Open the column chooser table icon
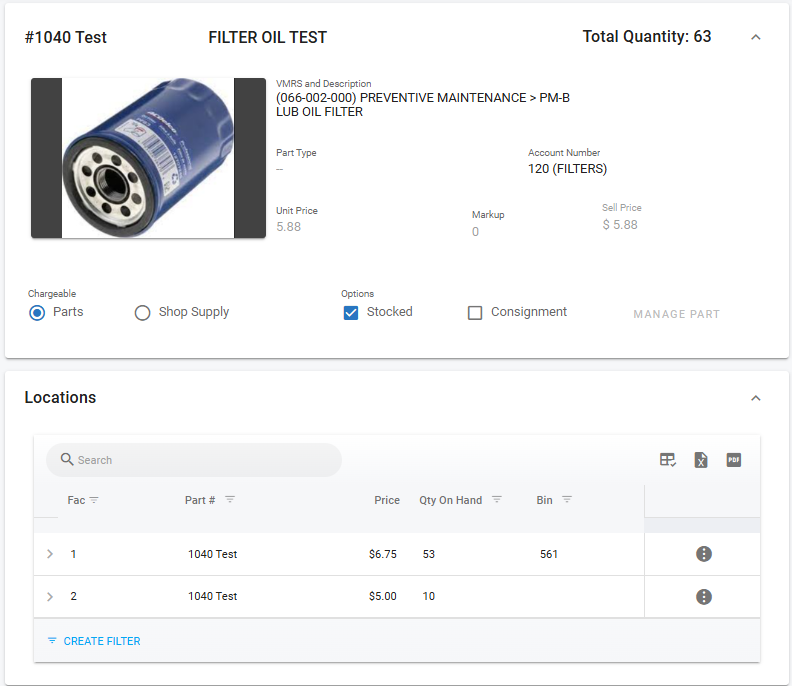Image resolution: width=792 pixels, height=686 pixels. coord(668,460)
